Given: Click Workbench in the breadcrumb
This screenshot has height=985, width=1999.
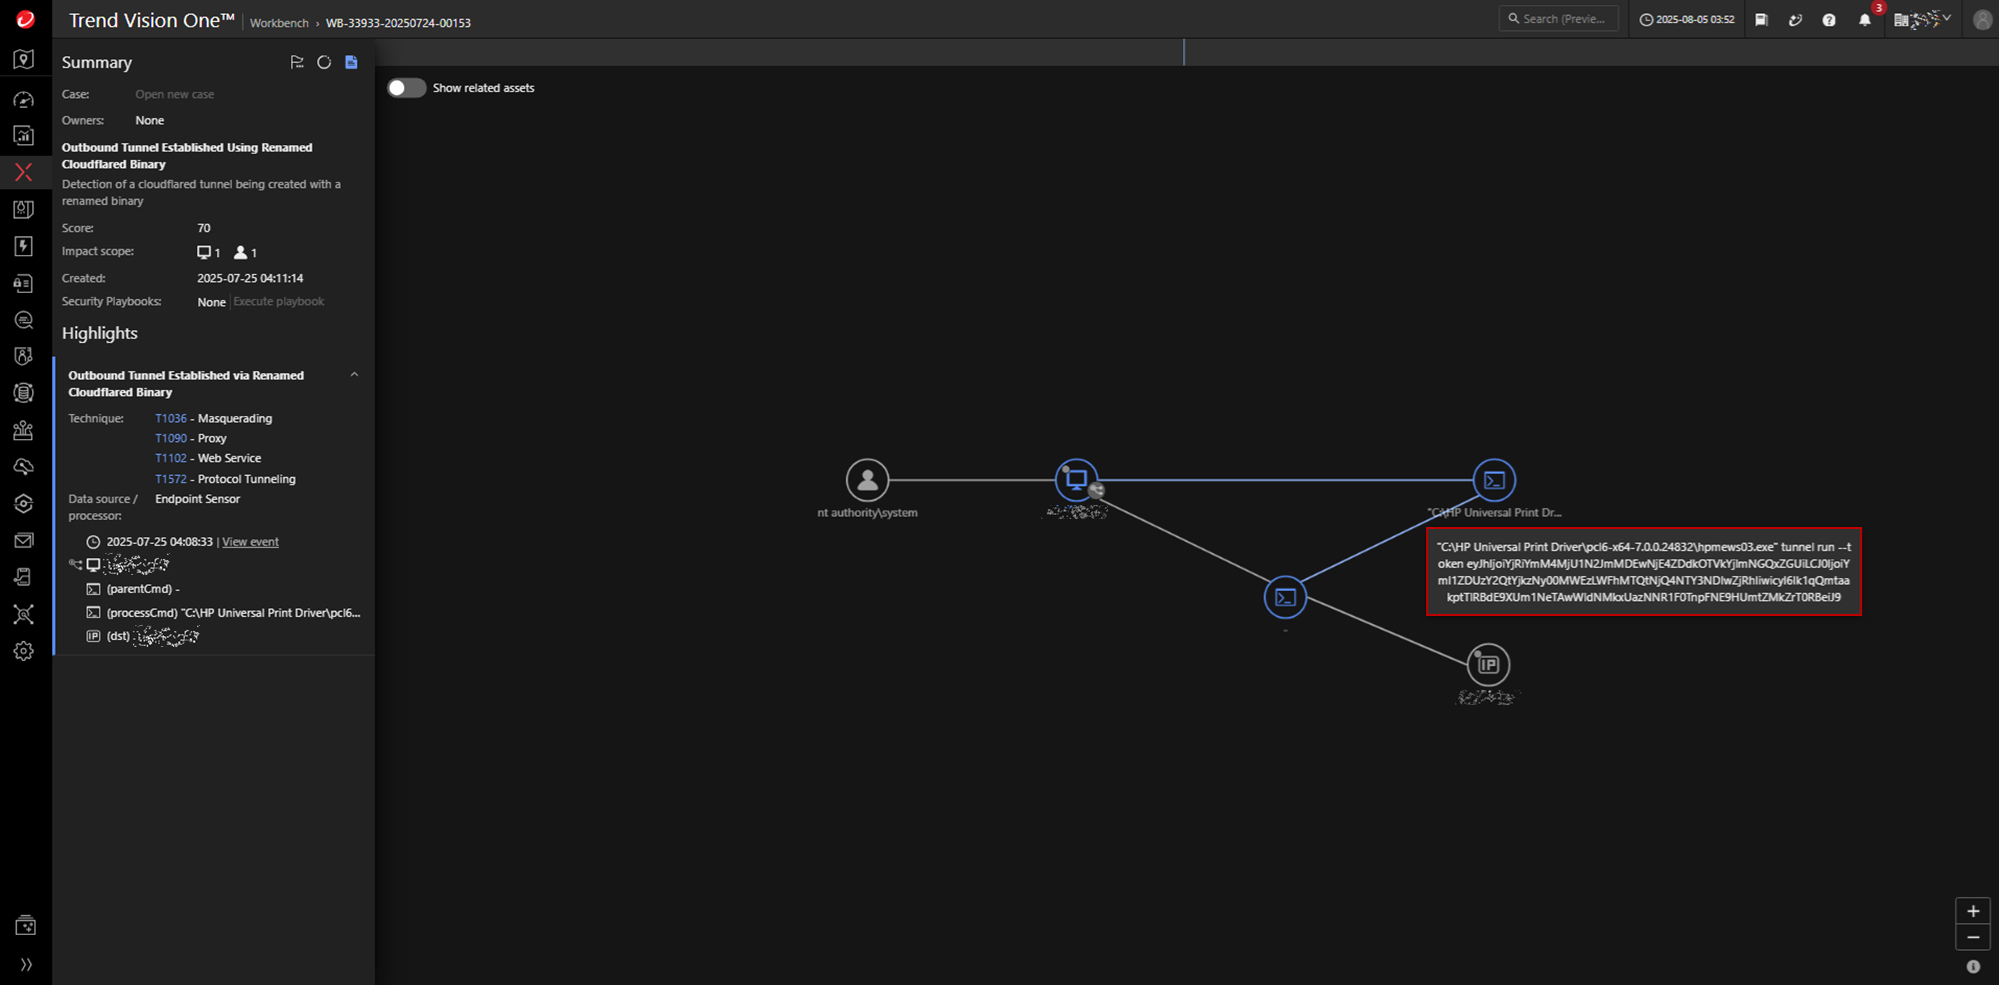Looking at the screenshot, I should click(279, 23).
